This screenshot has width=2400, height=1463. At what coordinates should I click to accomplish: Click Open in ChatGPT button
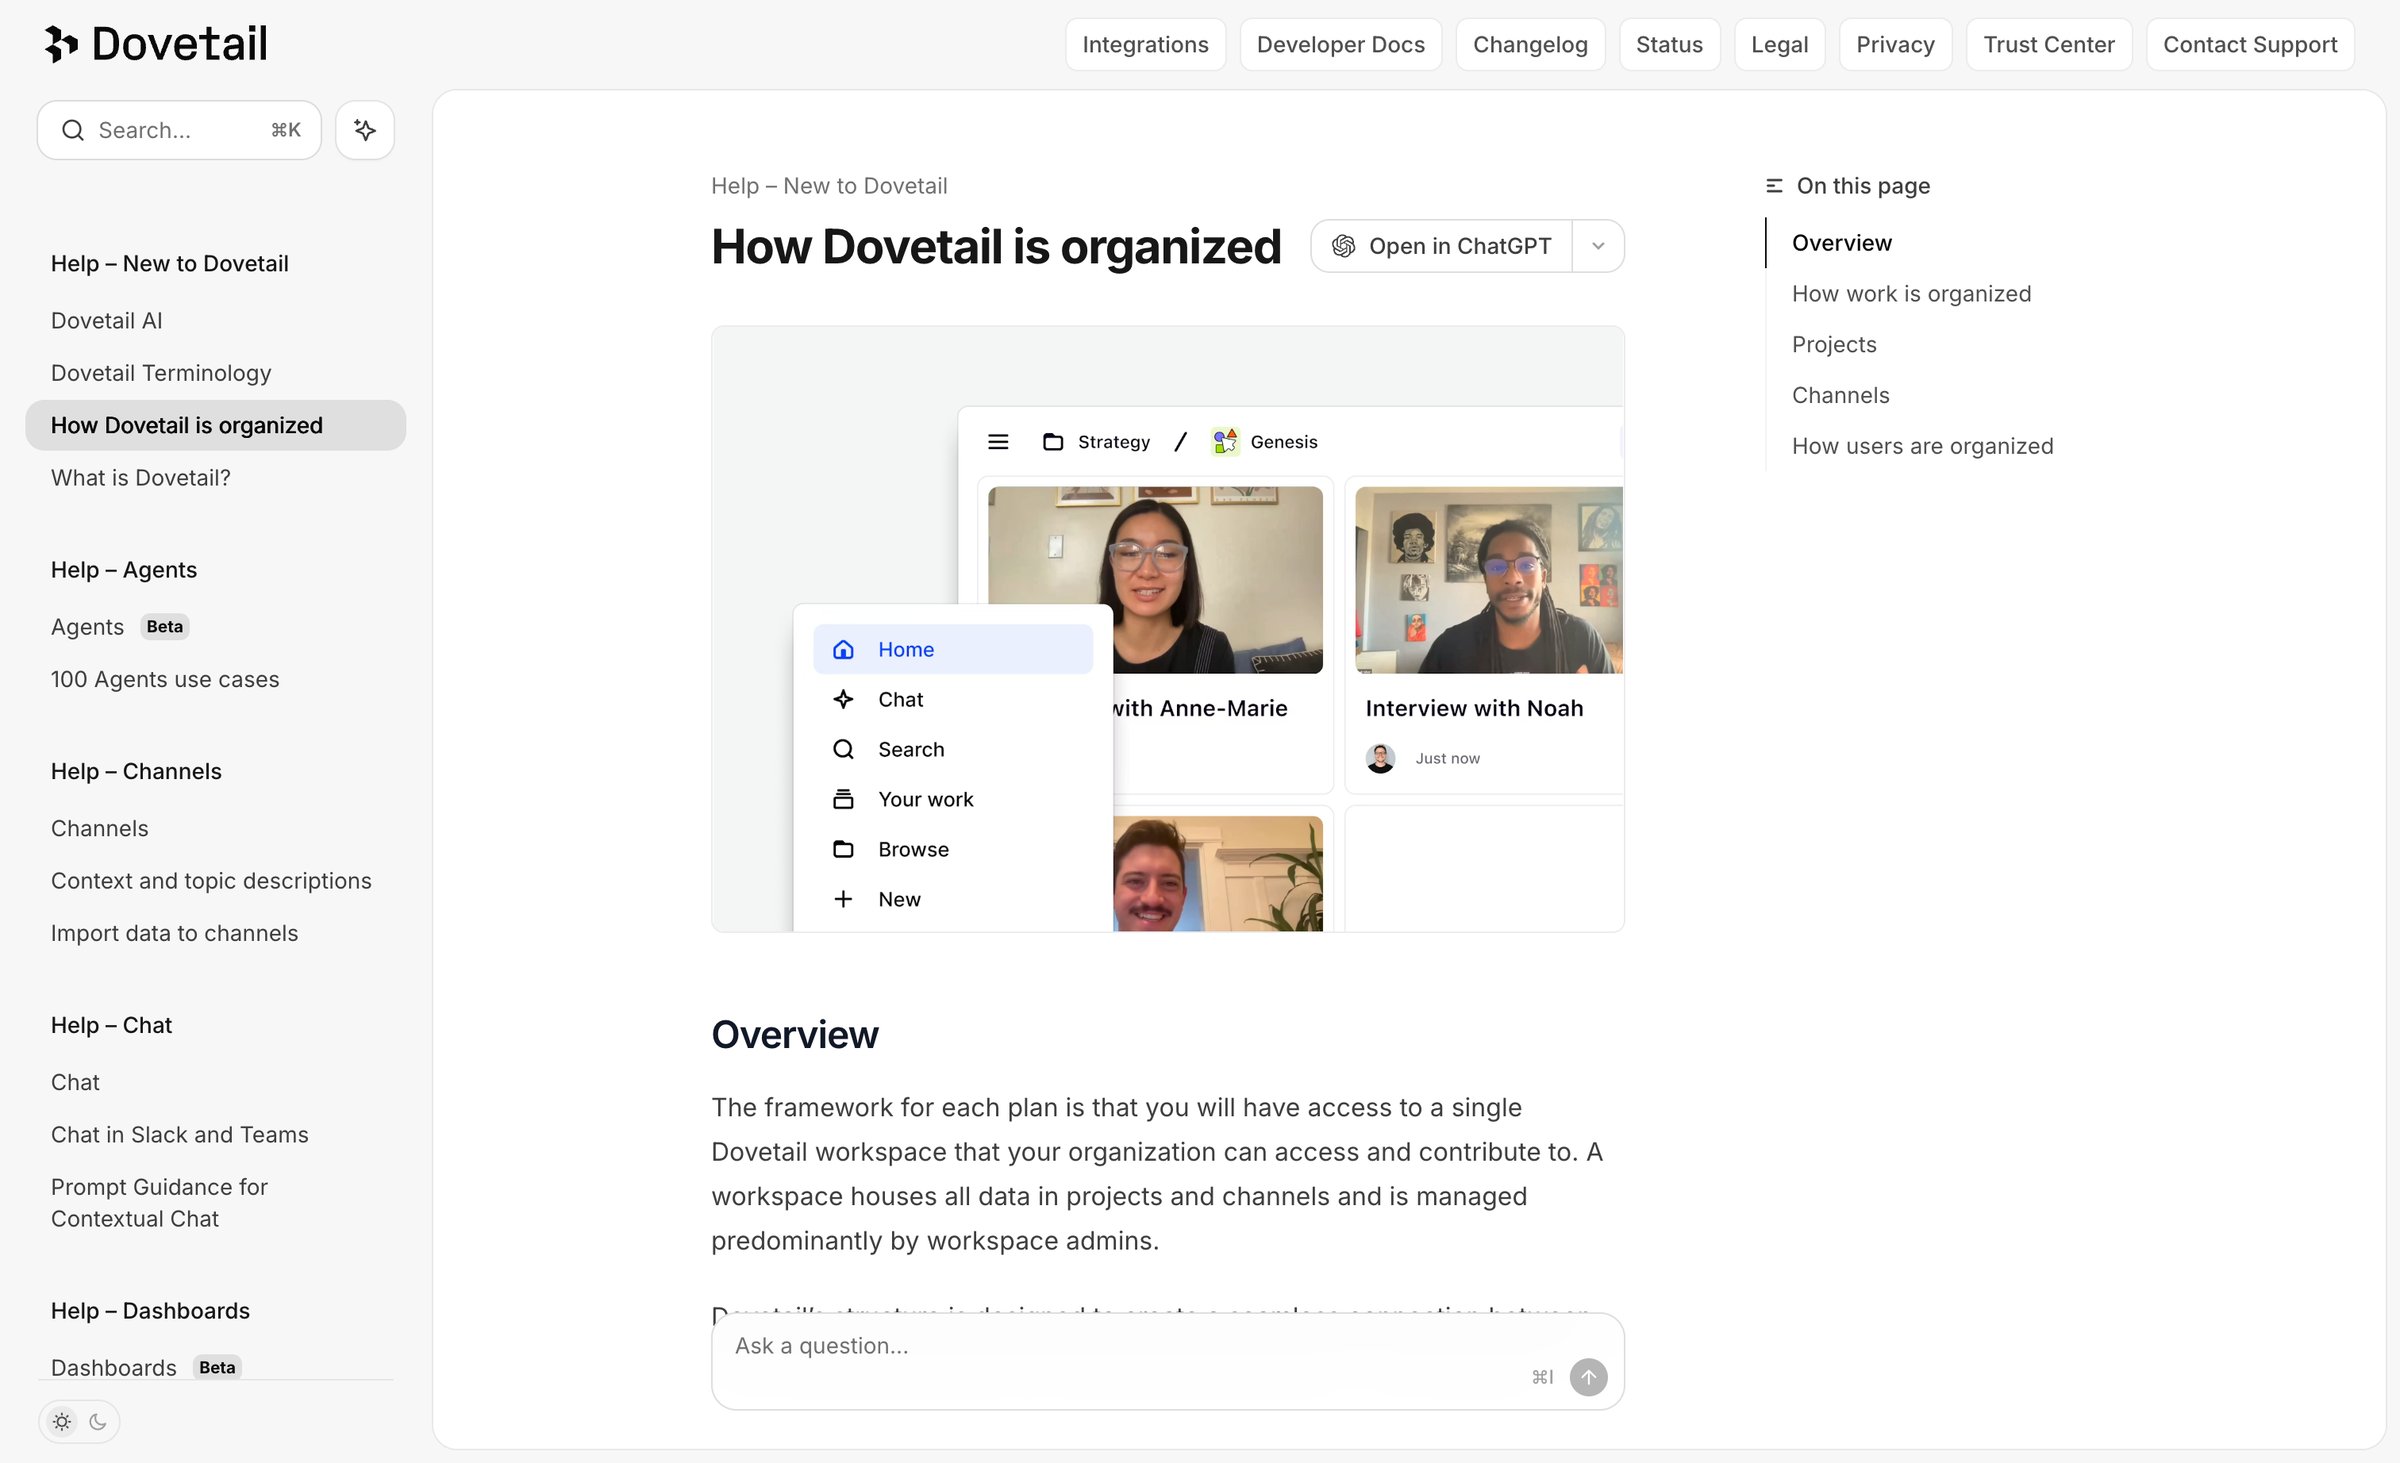coord(1442,246)
